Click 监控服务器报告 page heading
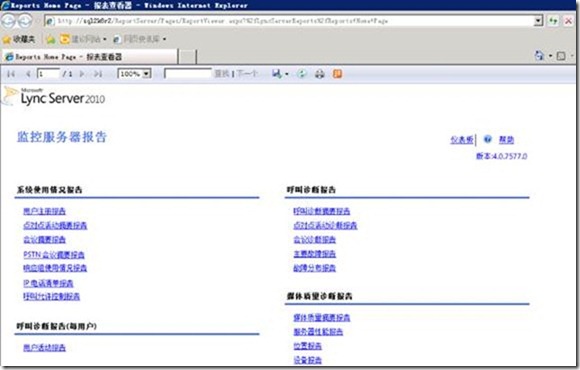Image resolution: width=580 pixels, height=370 pixels. click(62, 137)
